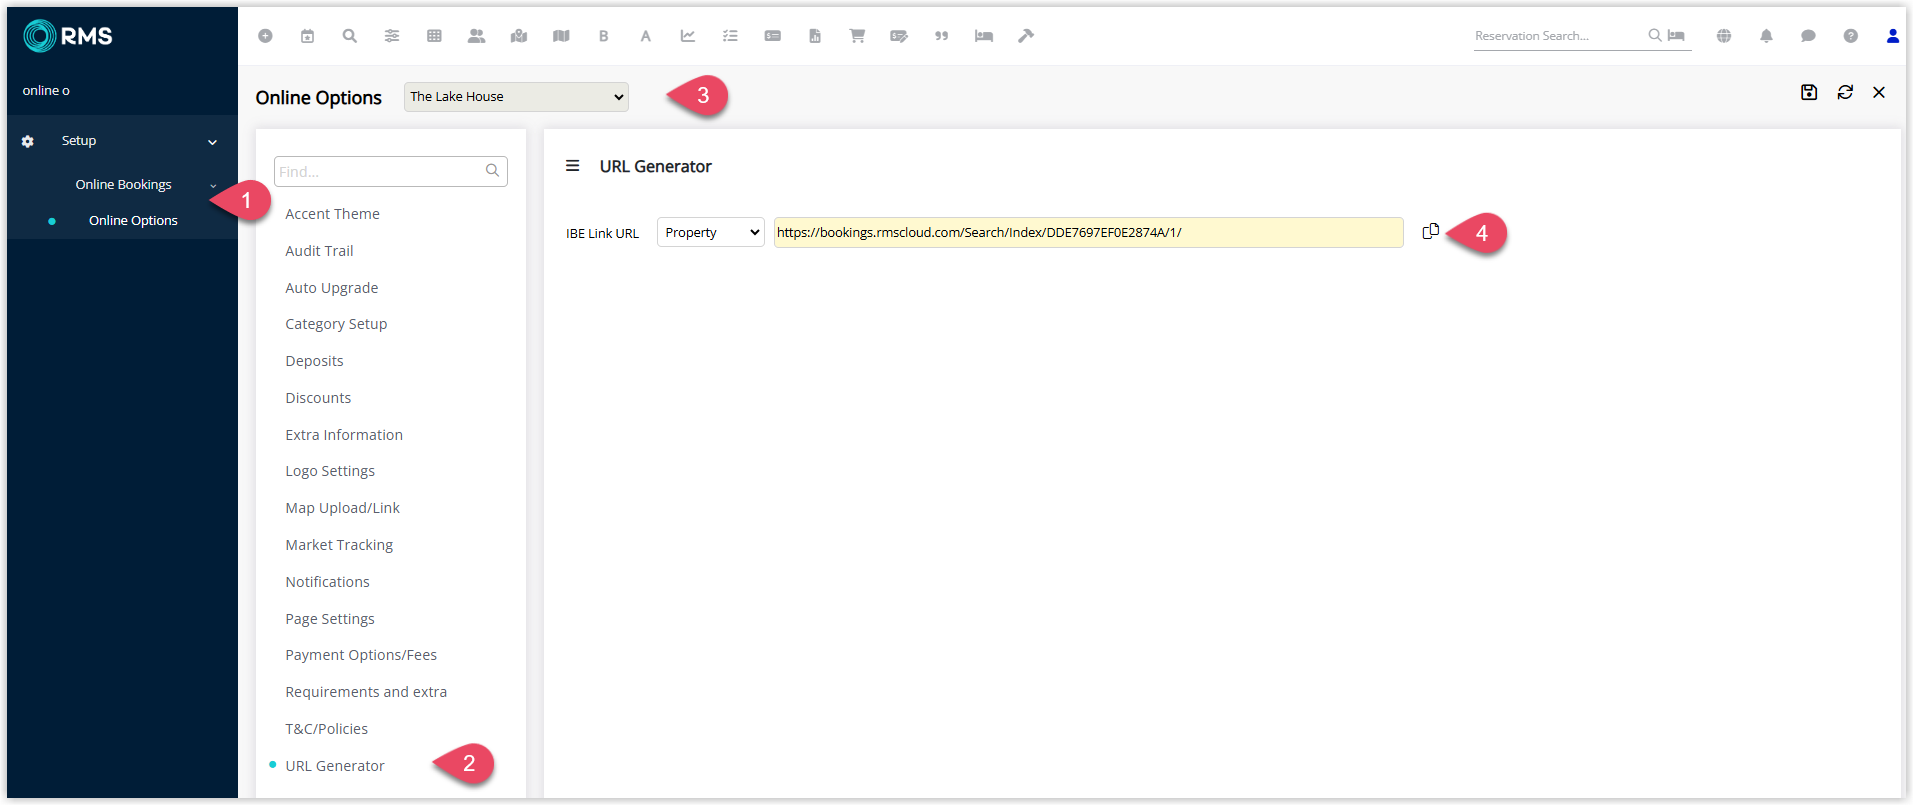
Task: Collapse the Setup section in sidebar
Action: point(212,142)
